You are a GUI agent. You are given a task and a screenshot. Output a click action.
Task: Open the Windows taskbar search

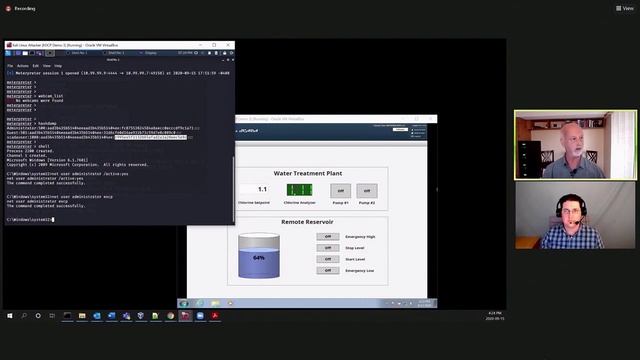click(x=24, y=316)
